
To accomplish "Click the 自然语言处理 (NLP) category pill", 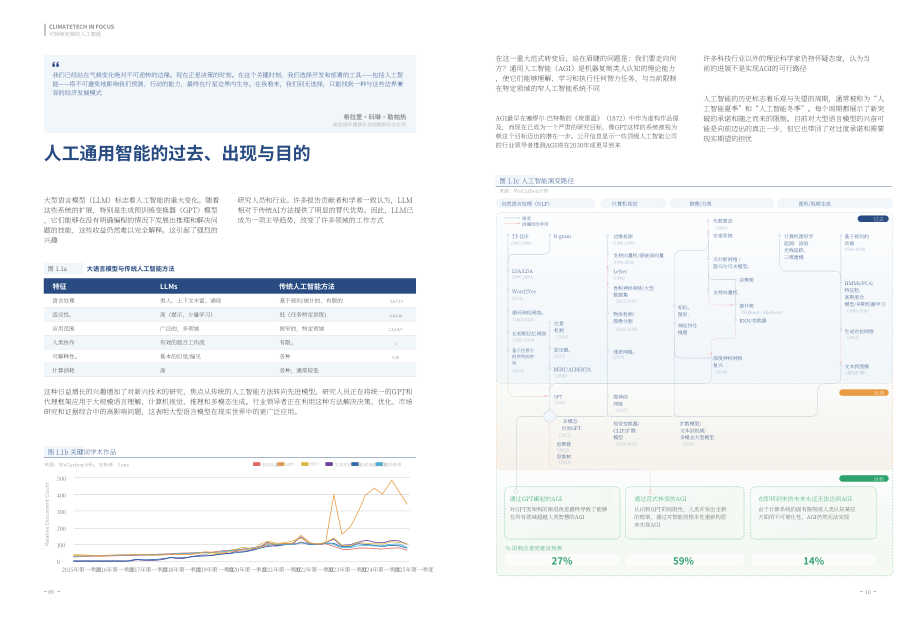I will [546, 204].
